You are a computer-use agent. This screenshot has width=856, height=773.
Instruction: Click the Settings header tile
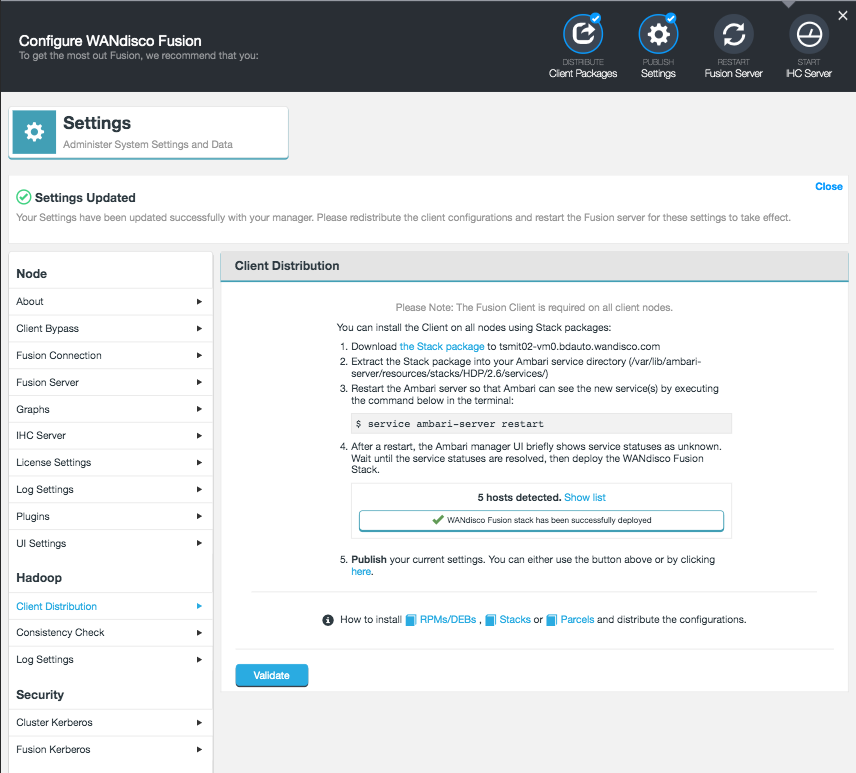(x=148, y=133)
